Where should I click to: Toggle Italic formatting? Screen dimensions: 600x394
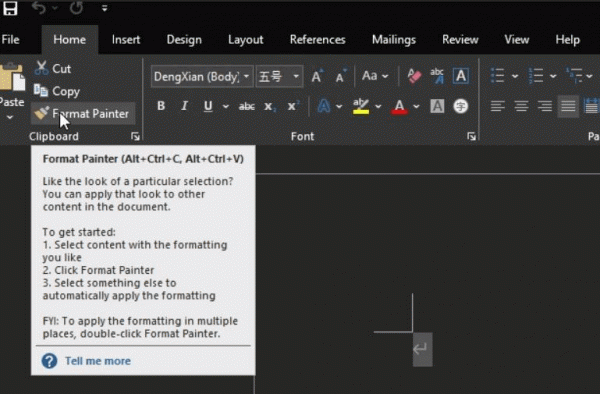184,106
